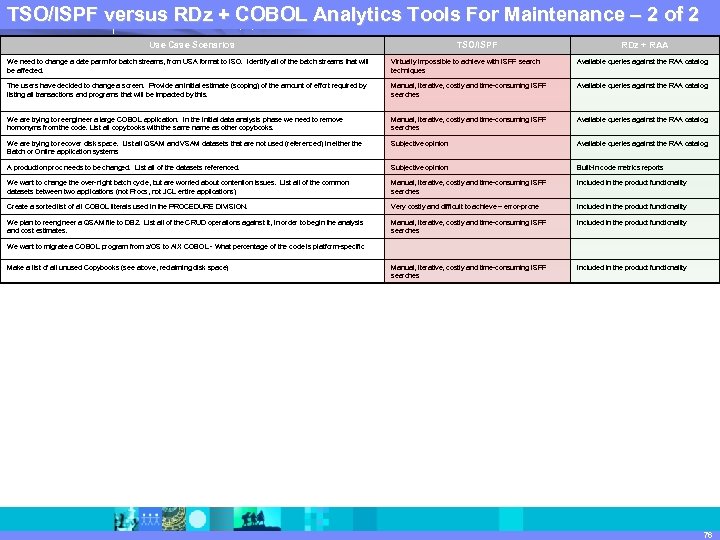Click the reengineer large COBOL application scenario
720x540 pixels.
(192, 124)
